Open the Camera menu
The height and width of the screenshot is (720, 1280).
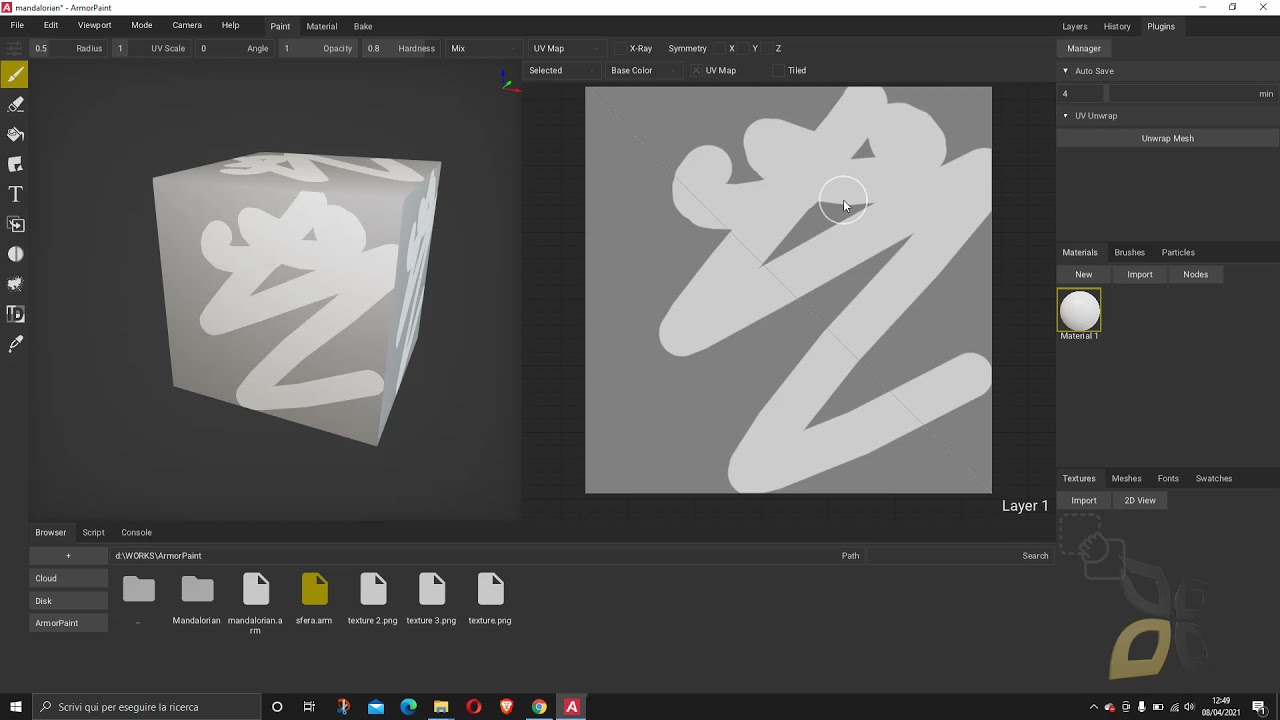[x=187, y=25]
